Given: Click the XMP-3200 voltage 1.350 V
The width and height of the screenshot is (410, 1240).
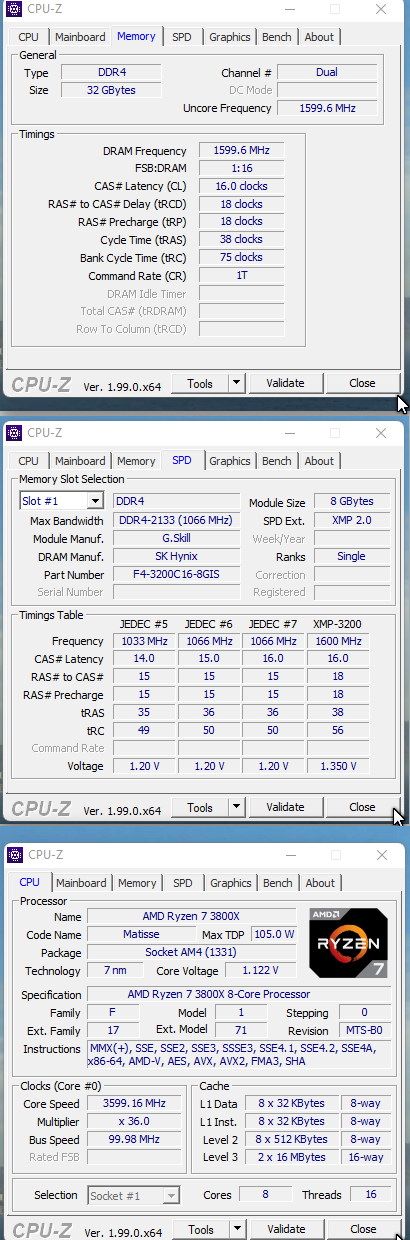Looking at the screenshot, I should click(338, 766).
